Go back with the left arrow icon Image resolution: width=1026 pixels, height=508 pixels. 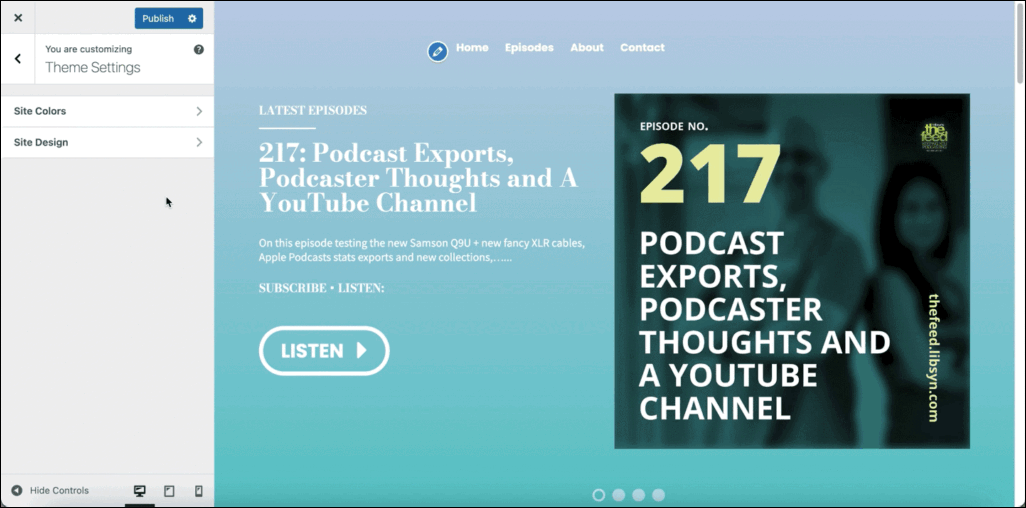[x=18, y=59]
